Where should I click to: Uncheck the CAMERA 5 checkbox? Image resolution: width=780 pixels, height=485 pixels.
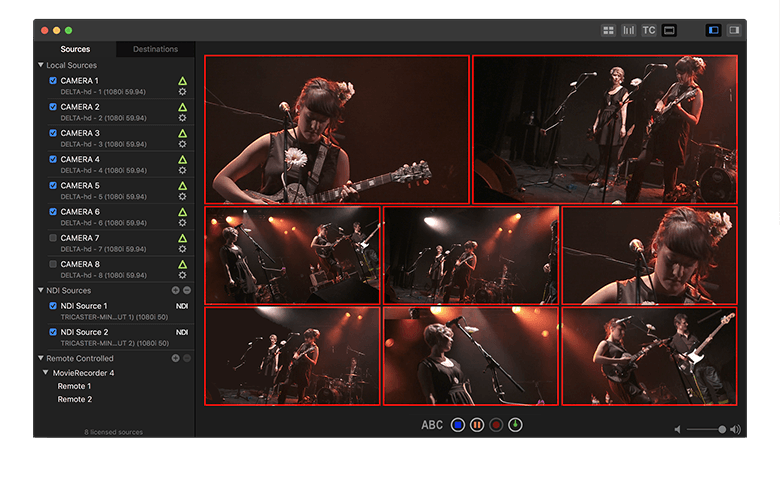click(x=53, y=185)
